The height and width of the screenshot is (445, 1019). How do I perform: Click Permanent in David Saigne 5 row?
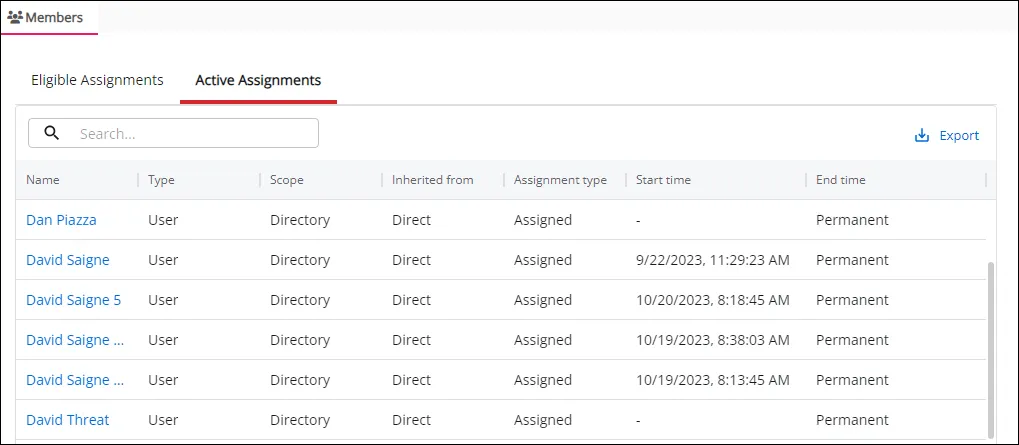(x=852, y=300)
